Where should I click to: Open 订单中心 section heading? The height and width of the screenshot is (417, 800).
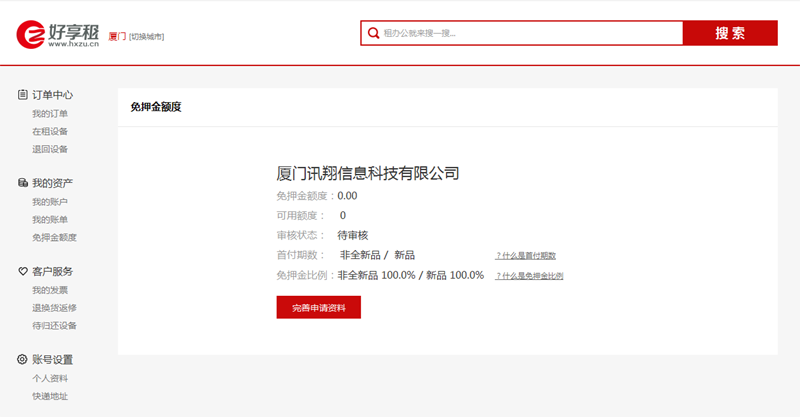point(53,95)
